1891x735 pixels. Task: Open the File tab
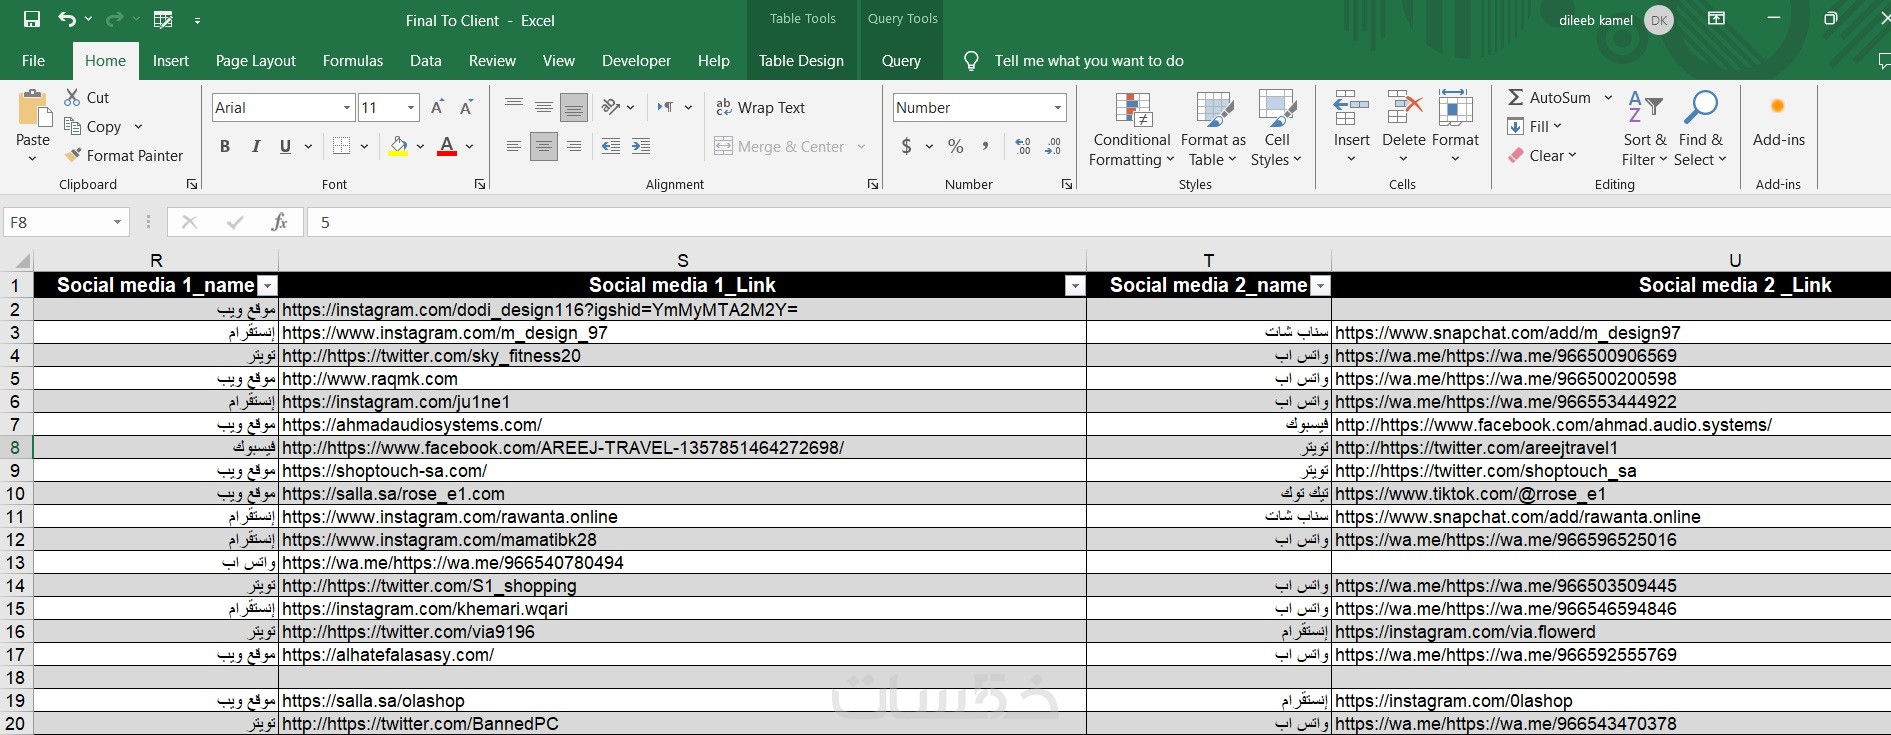point(33,60)
